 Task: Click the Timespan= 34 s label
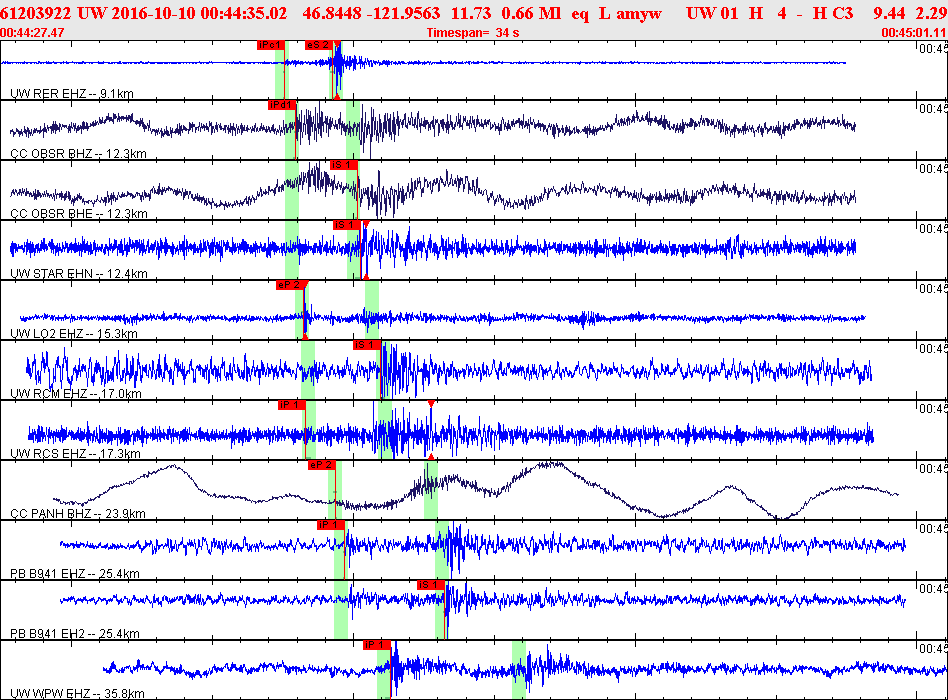[x=473, y=33]
